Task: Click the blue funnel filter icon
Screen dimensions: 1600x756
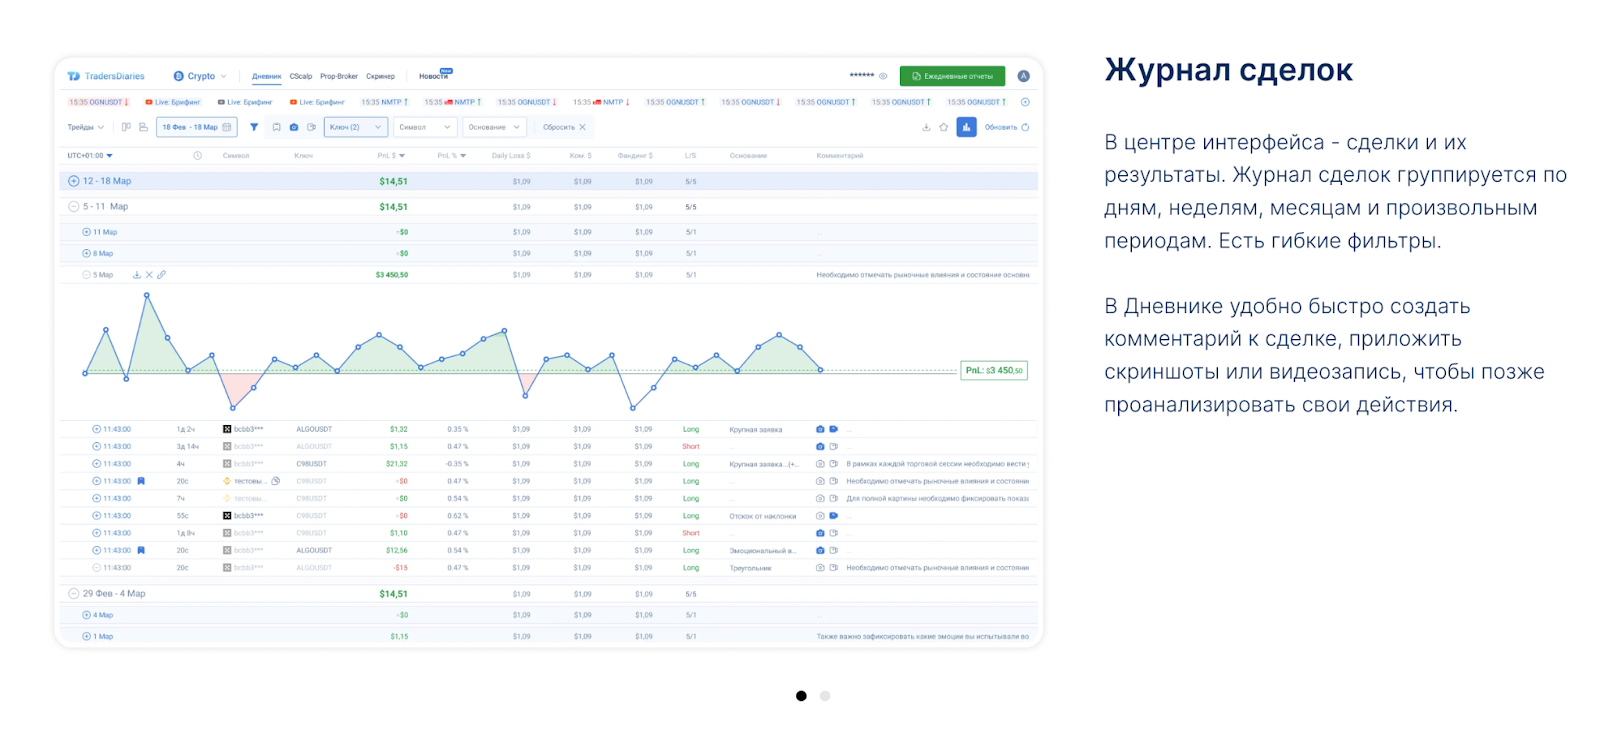Action: coord(254,127)
